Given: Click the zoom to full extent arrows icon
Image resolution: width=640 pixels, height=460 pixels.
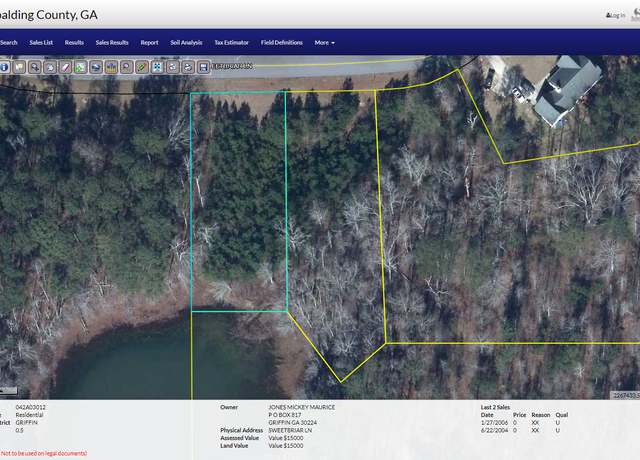Looking at the screenshot, I should (158, 67).
